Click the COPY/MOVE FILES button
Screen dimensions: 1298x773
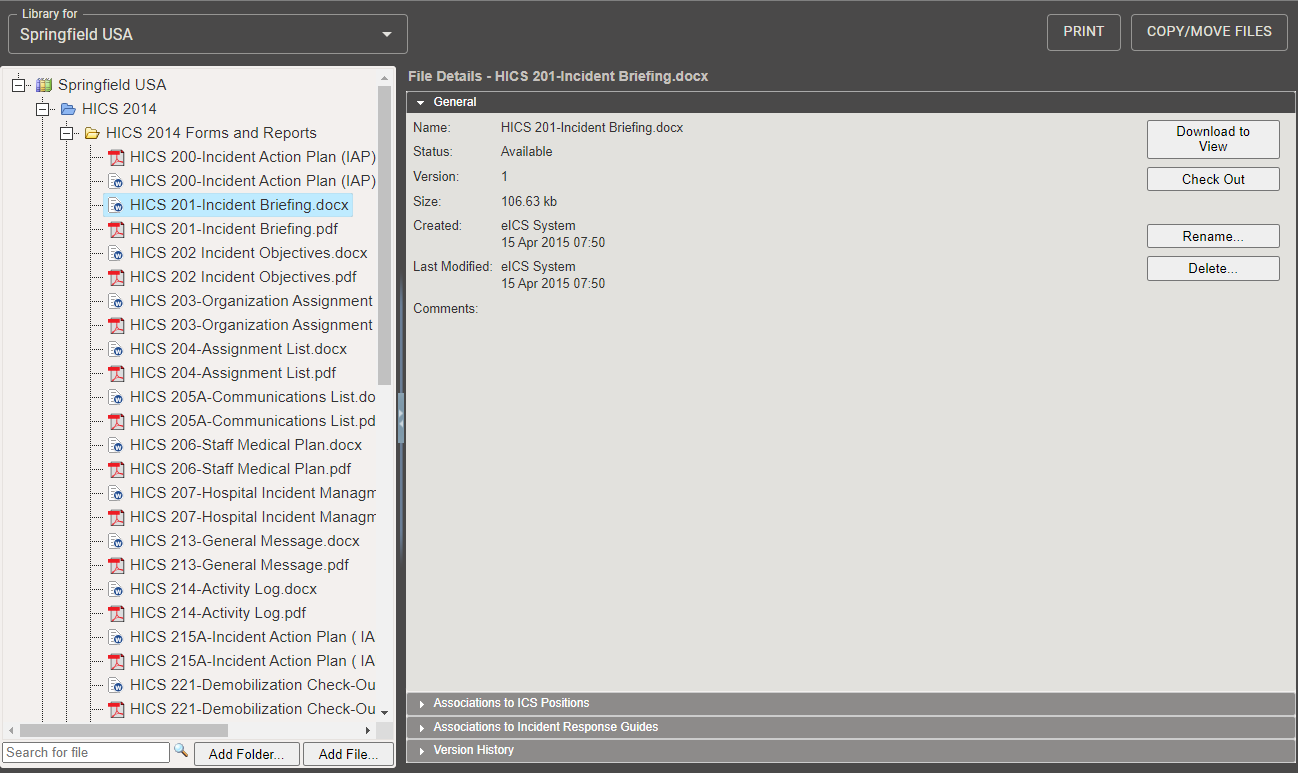1208,32
